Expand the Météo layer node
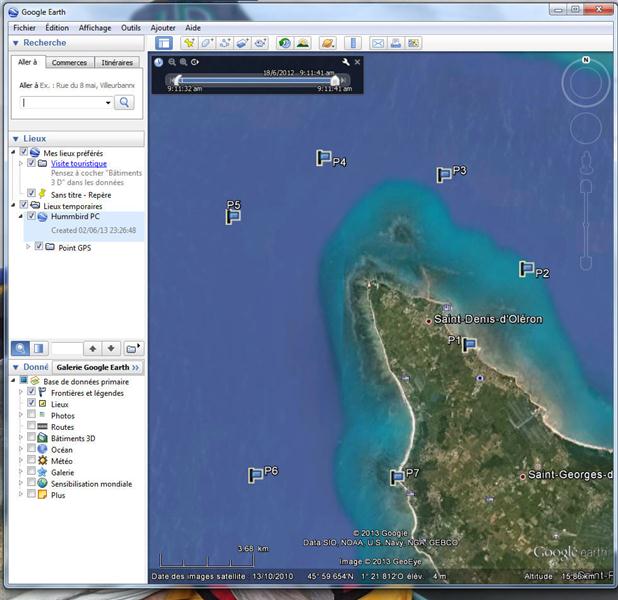The width and height of the screenshot is (618, 600). [x=20, y=460]
